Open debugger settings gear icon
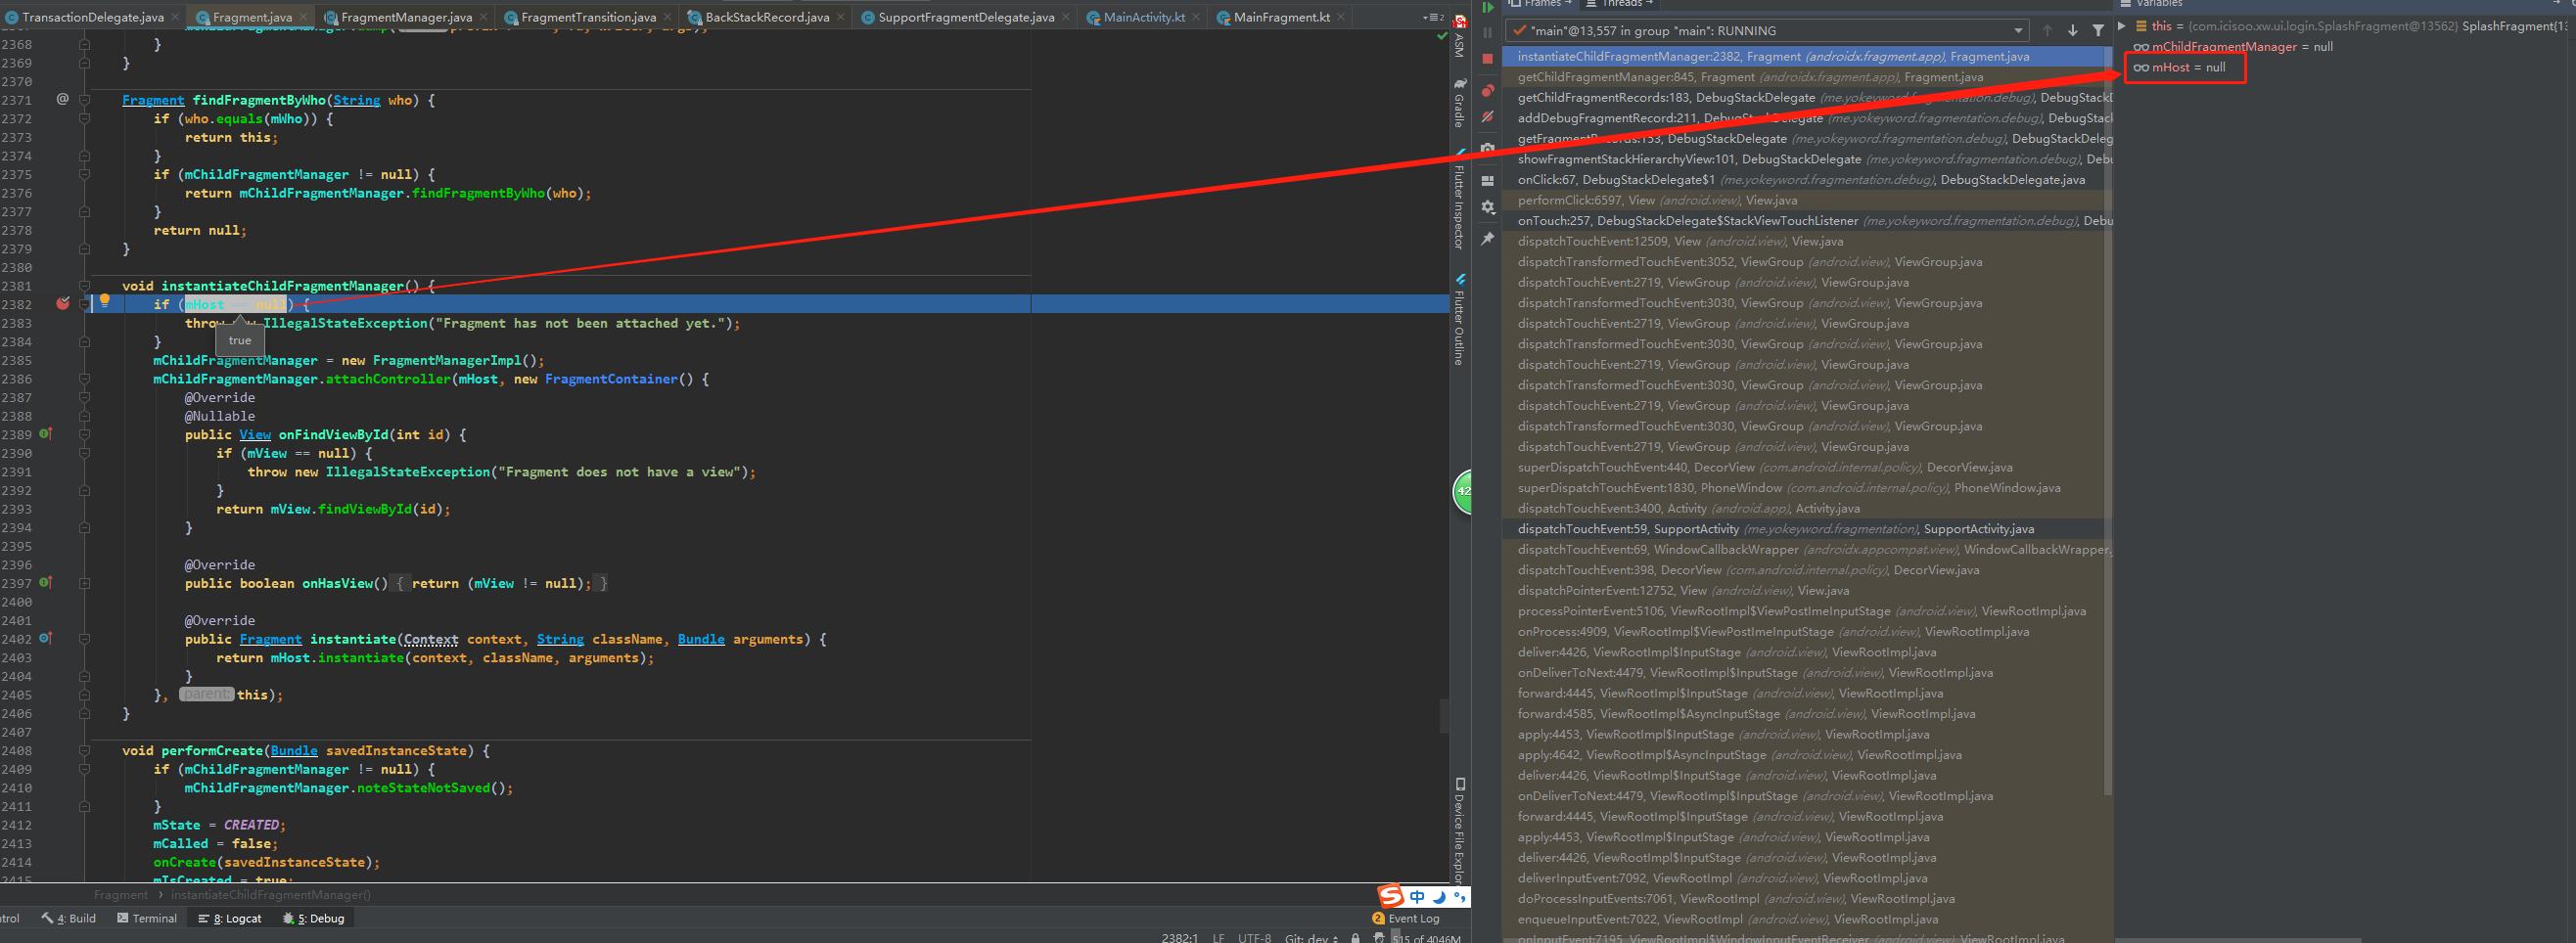This screenshot has width=2576, height=943. click(1487, 207)
